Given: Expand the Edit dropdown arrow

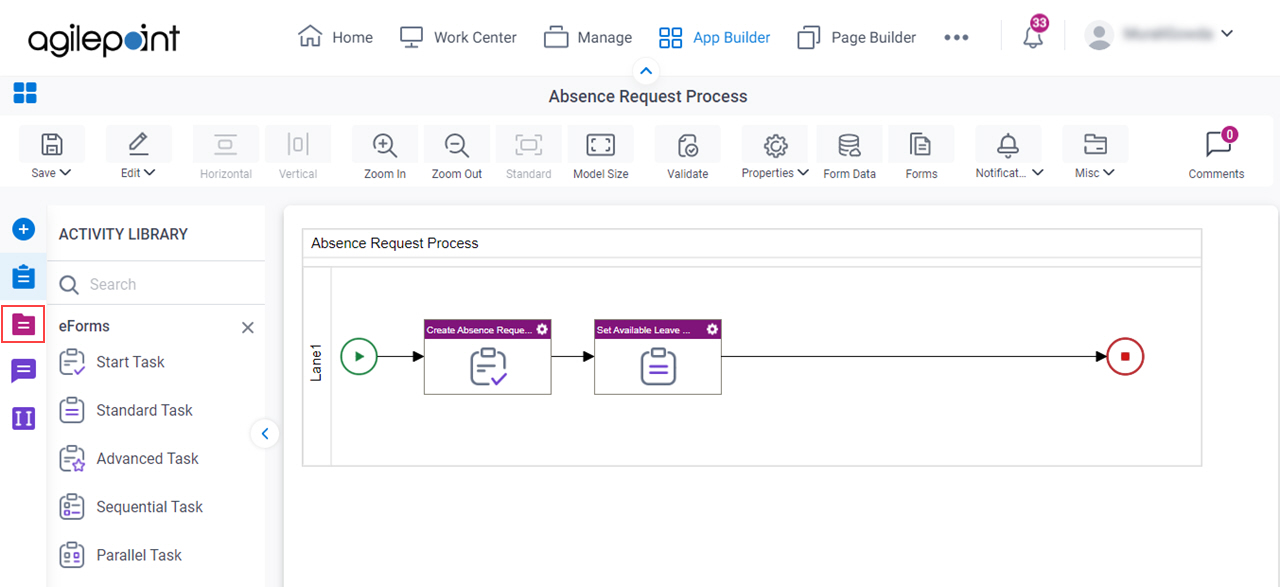Looking at the screenshot, I should coord(150,173).
